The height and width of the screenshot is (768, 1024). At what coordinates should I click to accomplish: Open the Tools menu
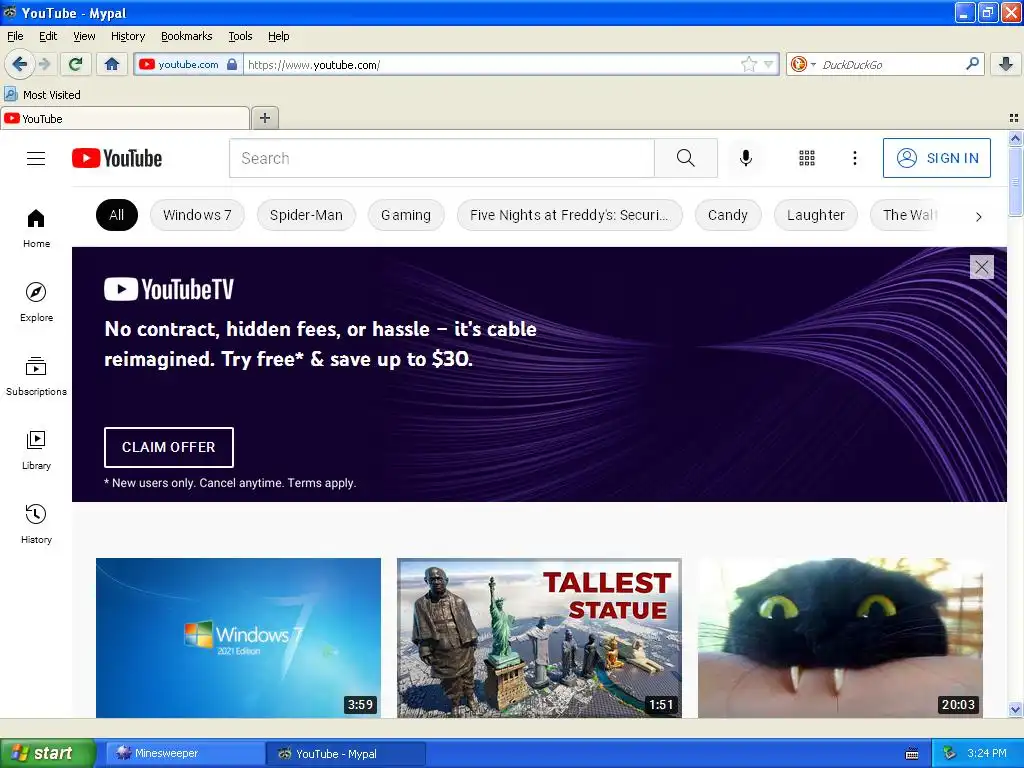(240, 36)
